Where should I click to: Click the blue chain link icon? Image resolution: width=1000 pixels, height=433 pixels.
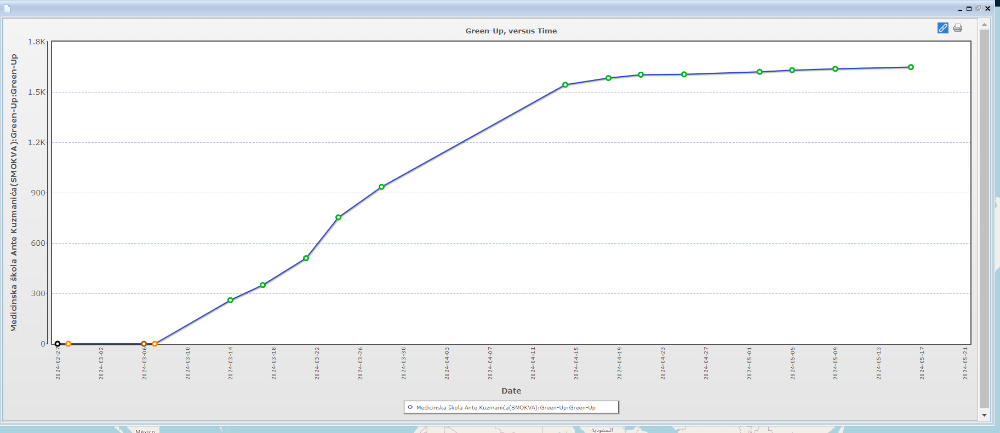pyautogui.click(x=943, y=28)
